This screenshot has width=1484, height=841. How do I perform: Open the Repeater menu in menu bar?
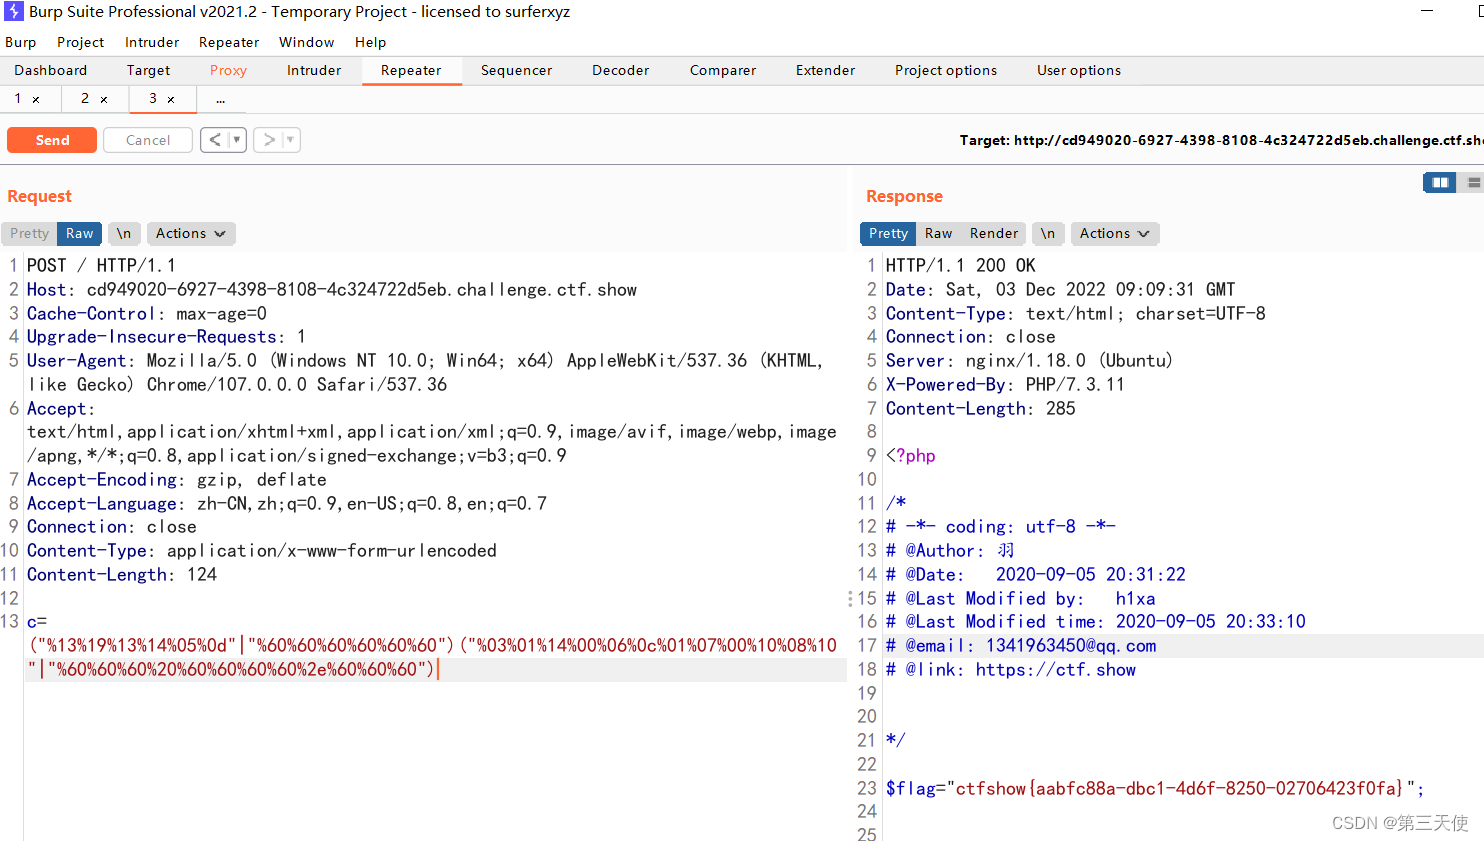point(229,42)
